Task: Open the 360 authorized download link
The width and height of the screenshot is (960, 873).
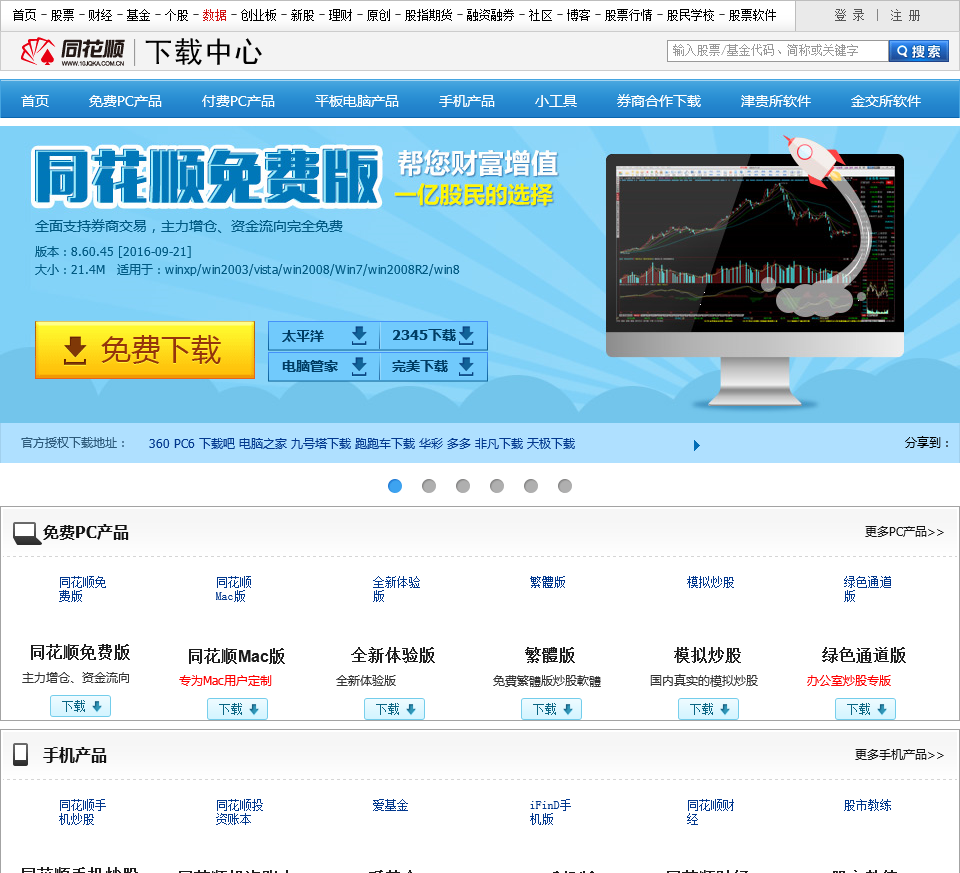Action: (159, 443)
